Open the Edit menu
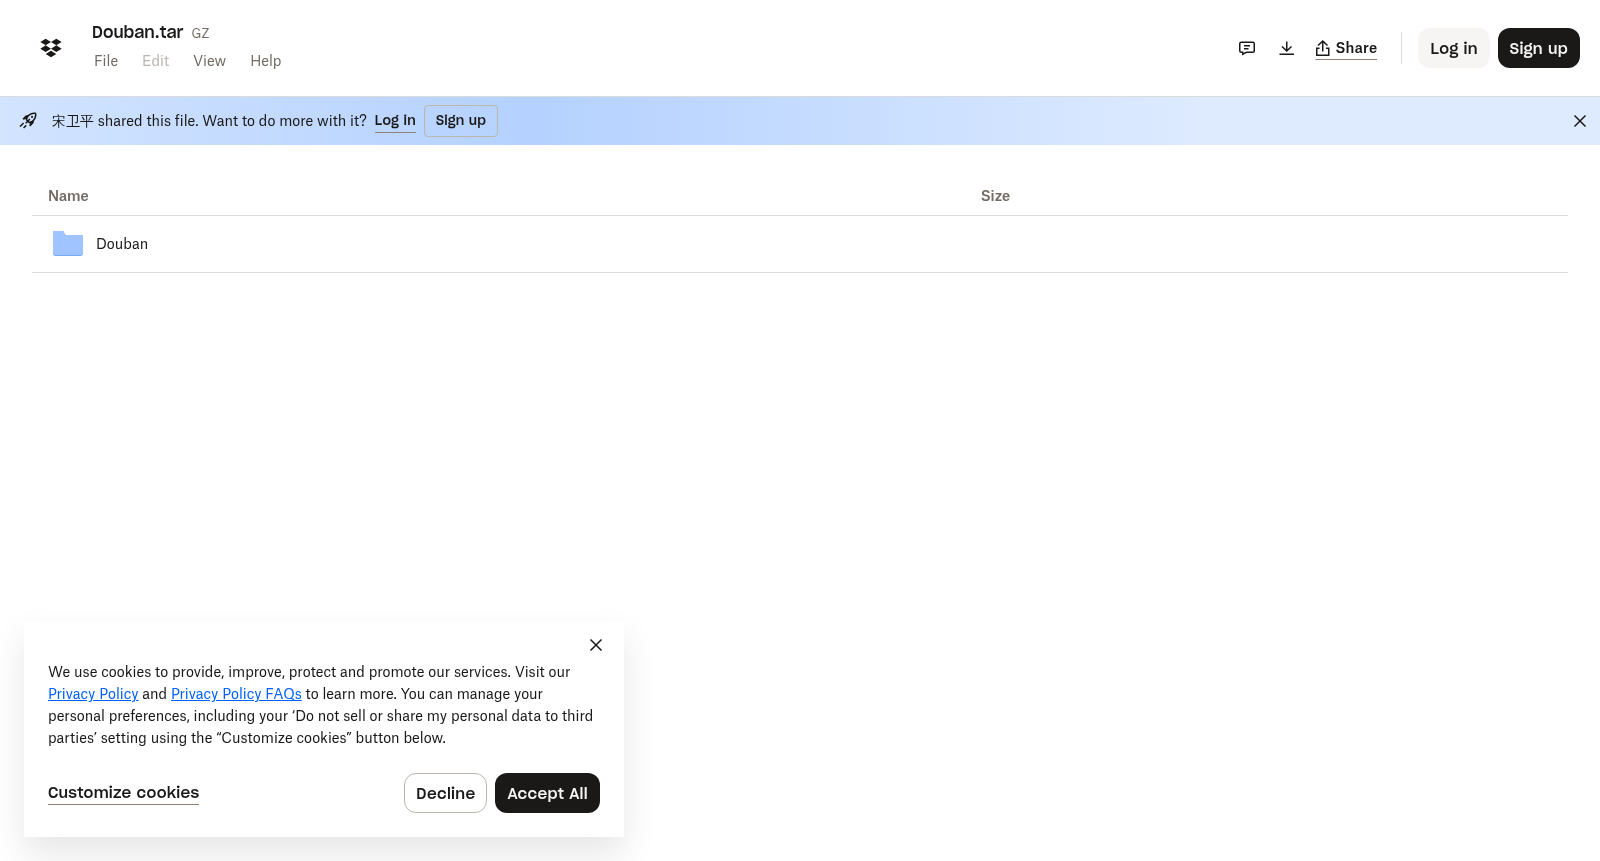The width and height of the screenshot is (1600, 861). pos(155,61)
